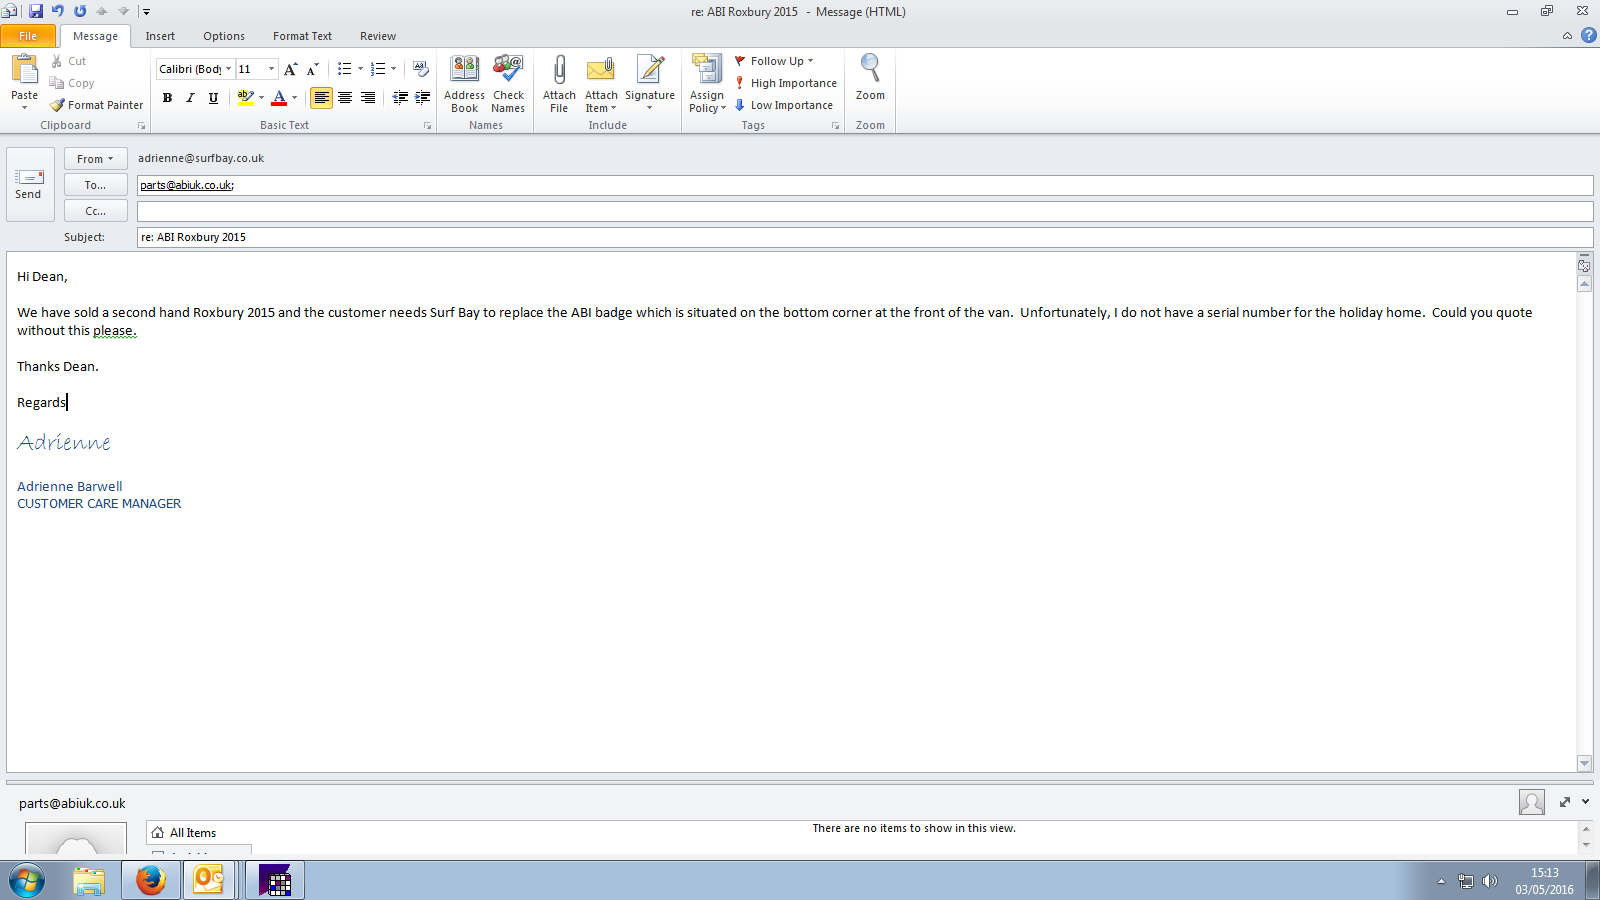Open the font color picker arrow
Screen dimensions: 1600x900
click(x=294, y=97)
